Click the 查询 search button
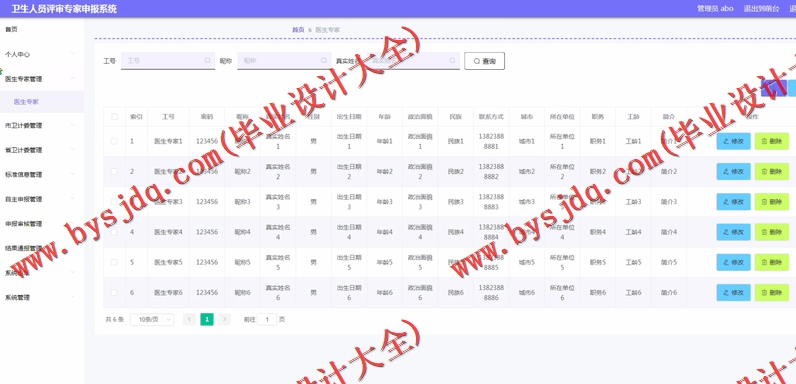The image size is (796, 384). click(x=484, y=61)
